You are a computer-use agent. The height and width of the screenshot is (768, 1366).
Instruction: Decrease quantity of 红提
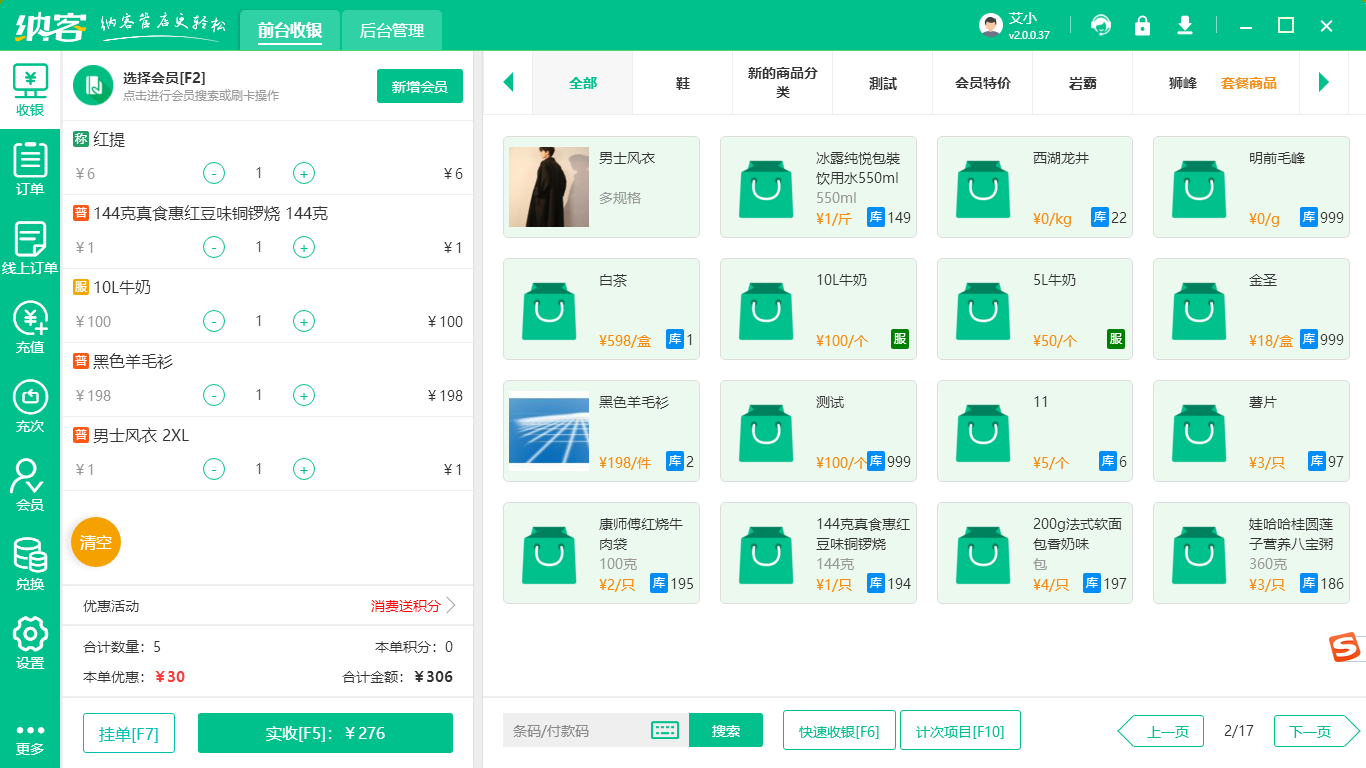click(x=214, y=173)
